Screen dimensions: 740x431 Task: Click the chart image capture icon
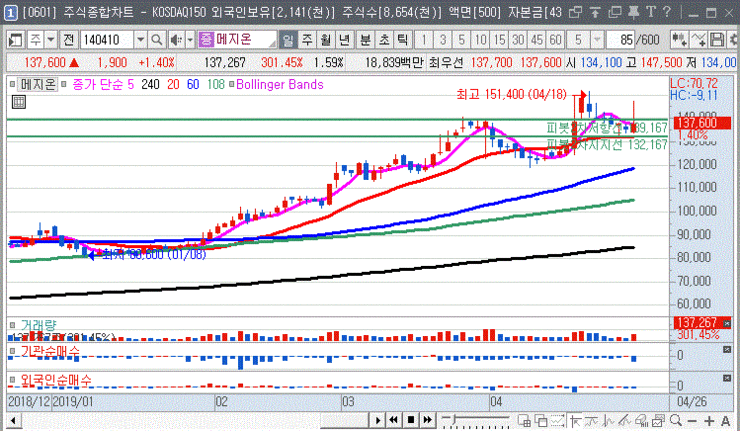click(659, 420)
